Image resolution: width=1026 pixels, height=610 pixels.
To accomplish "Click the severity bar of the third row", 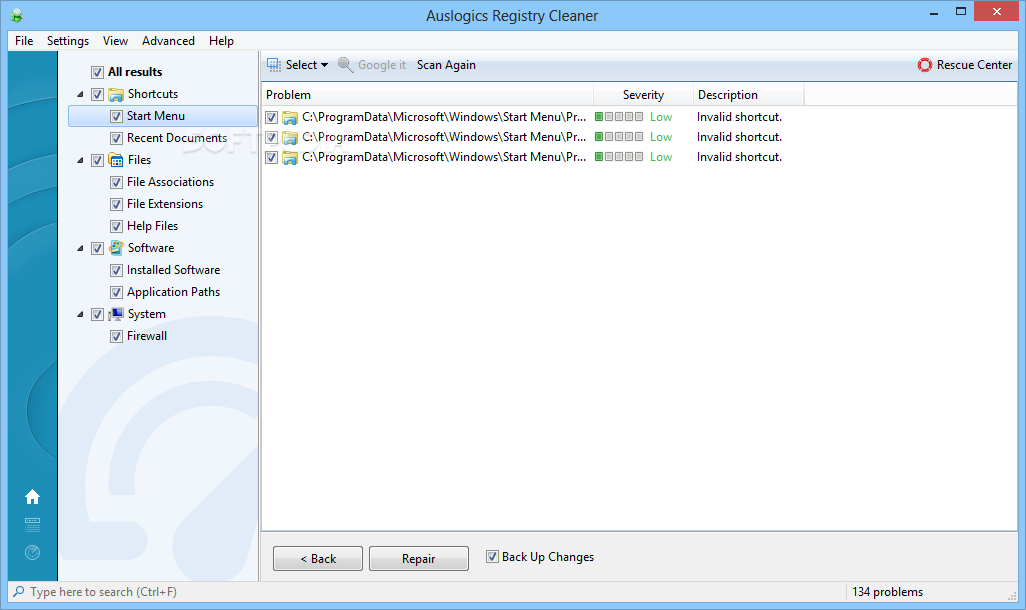I will (619, 157).
